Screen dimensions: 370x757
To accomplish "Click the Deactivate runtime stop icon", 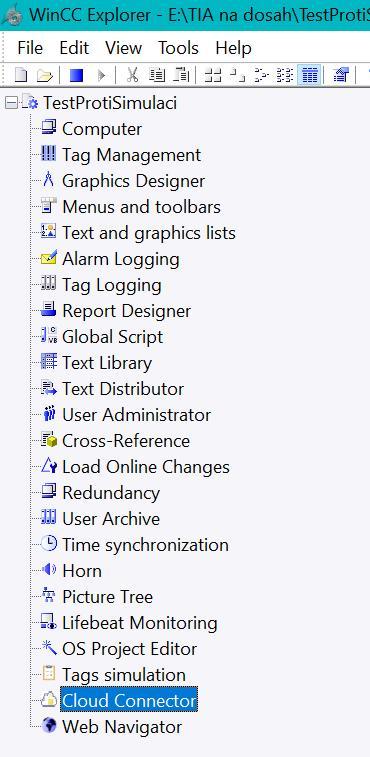I will pyautogui.click(x=76, y=75).
